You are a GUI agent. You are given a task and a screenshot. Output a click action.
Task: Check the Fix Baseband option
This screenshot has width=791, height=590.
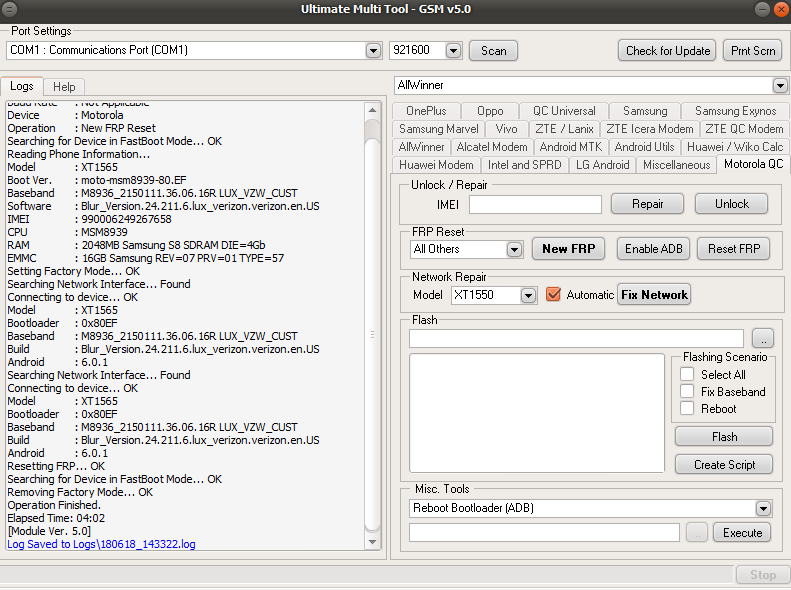click(x=687, y=391)
